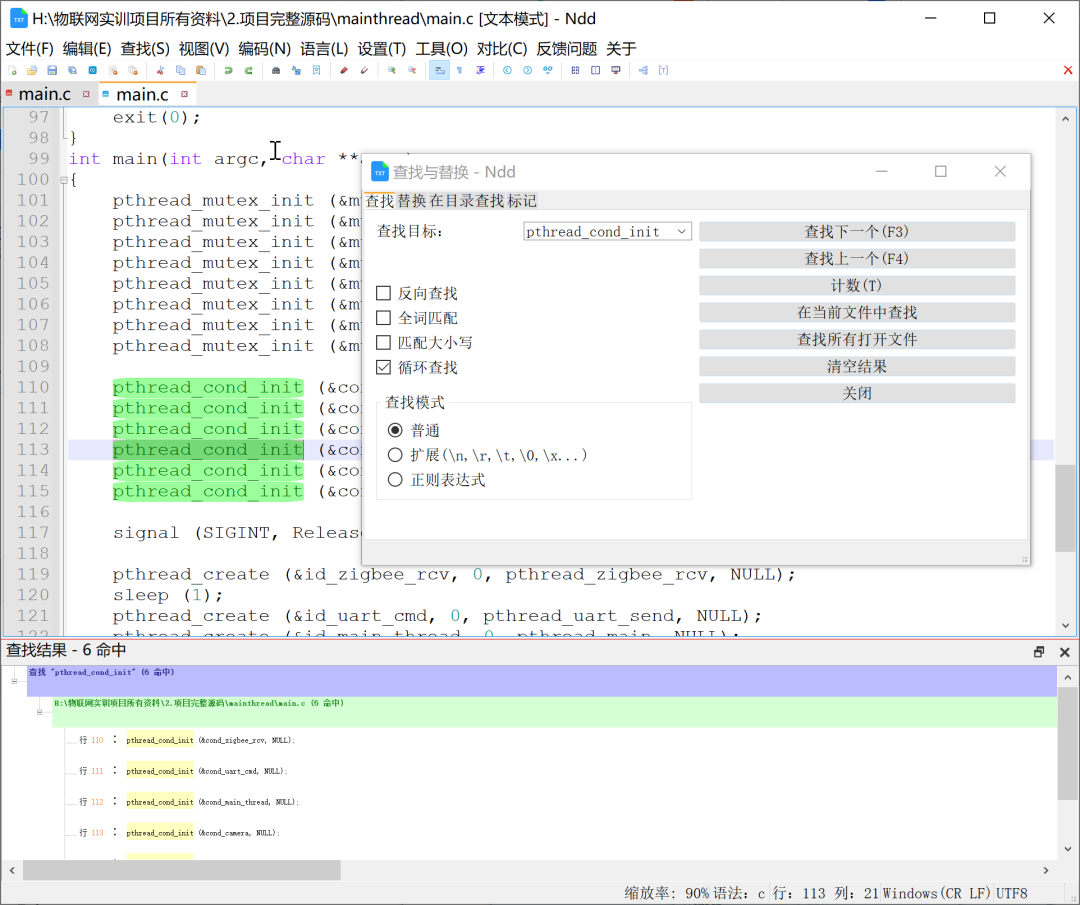Image resolution: width=1080 pixels, height=905 pixels.
Task: Switch to the second main.c tab
Action: tap(143, 93)
